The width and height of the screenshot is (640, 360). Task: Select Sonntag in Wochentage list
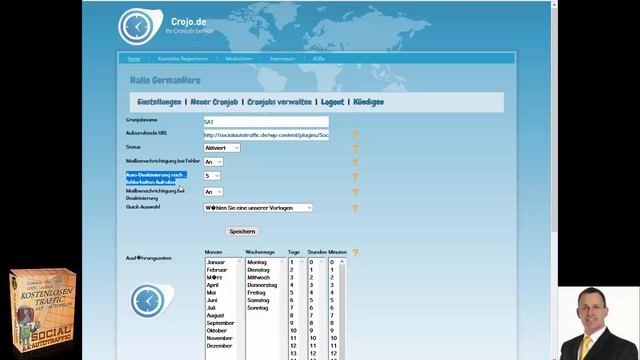(x=258, y=308)
